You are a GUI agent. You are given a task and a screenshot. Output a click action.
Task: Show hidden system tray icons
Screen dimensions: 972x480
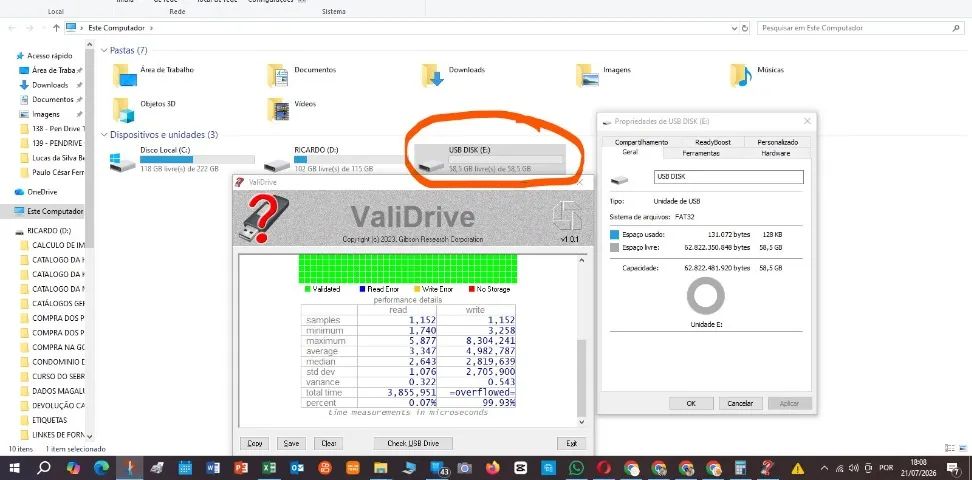(x=824, y=468)
